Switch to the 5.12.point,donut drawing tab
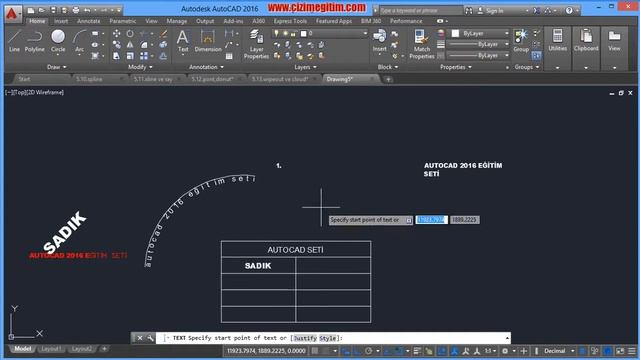Screen dimensions: 640x360 213,79
